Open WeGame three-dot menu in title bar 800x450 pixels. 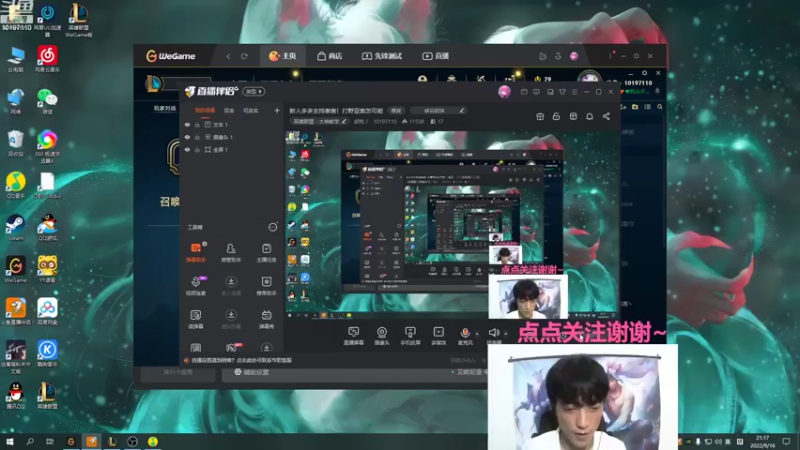coord(610,56)
